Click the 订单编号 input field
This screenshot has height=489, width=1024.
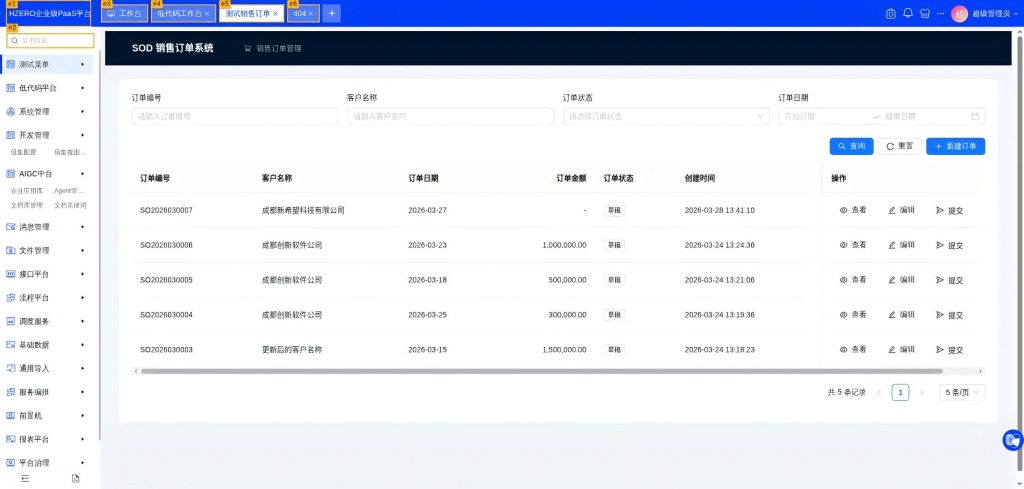(234, 116)
